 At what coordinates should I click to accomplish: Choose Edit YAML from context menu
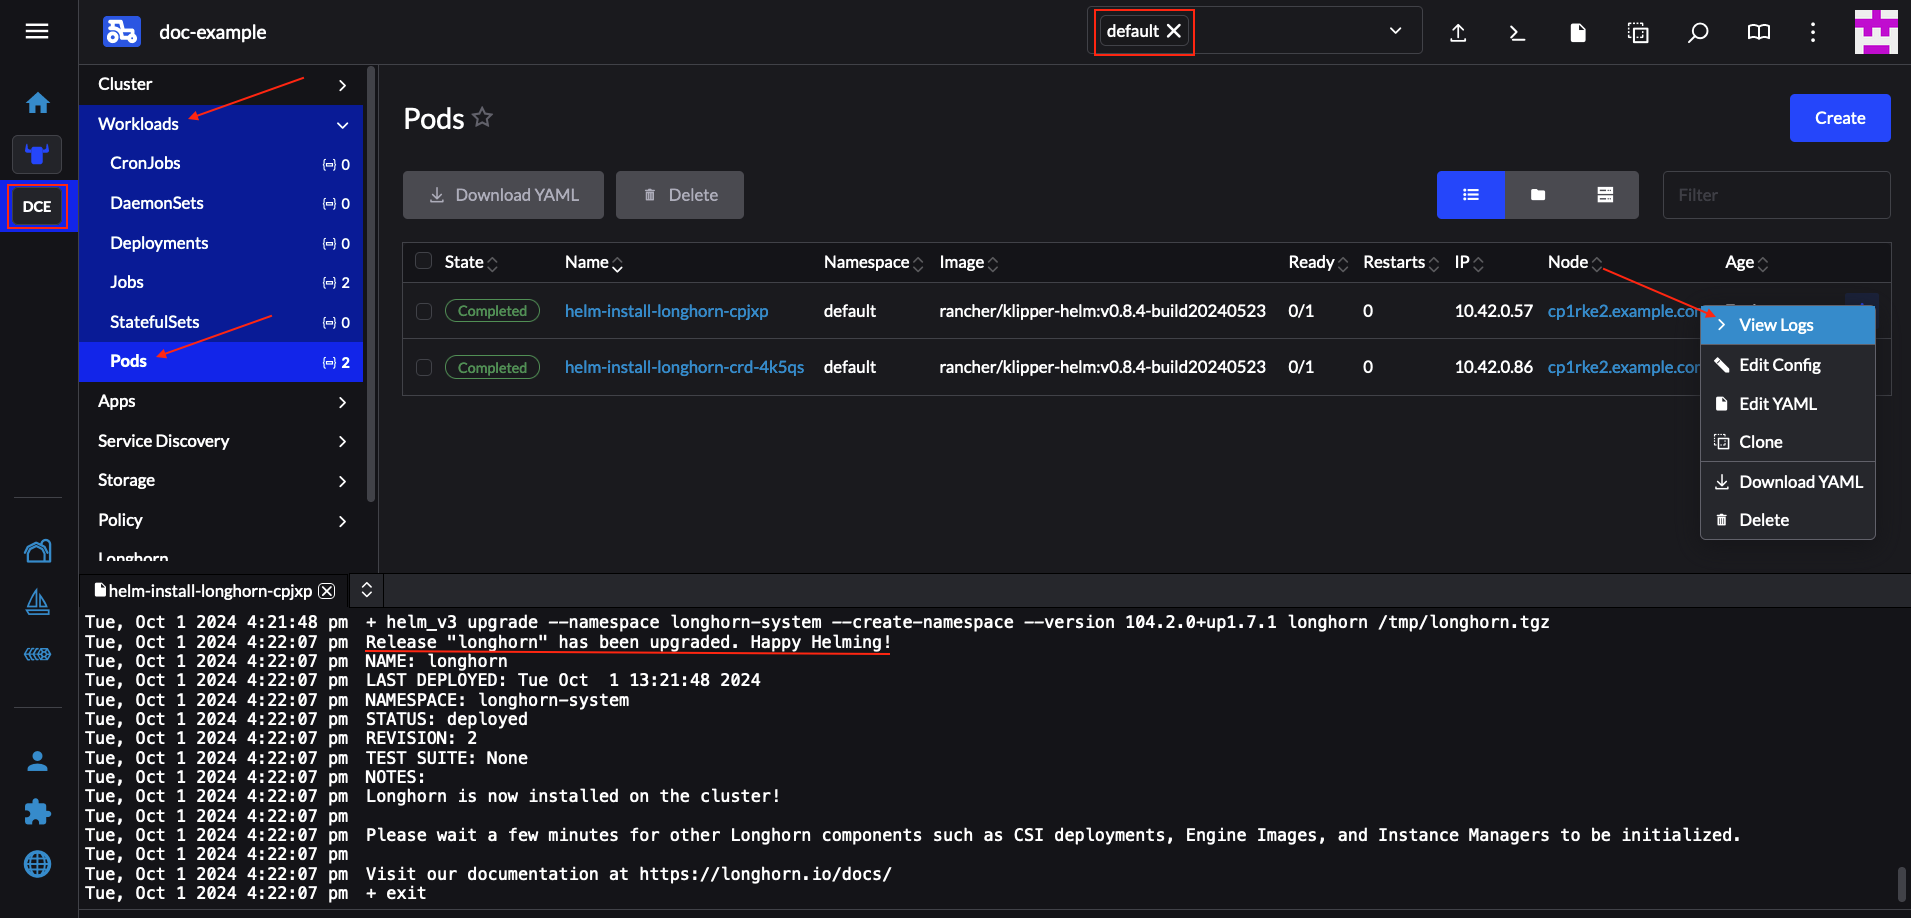point(1777,404)
